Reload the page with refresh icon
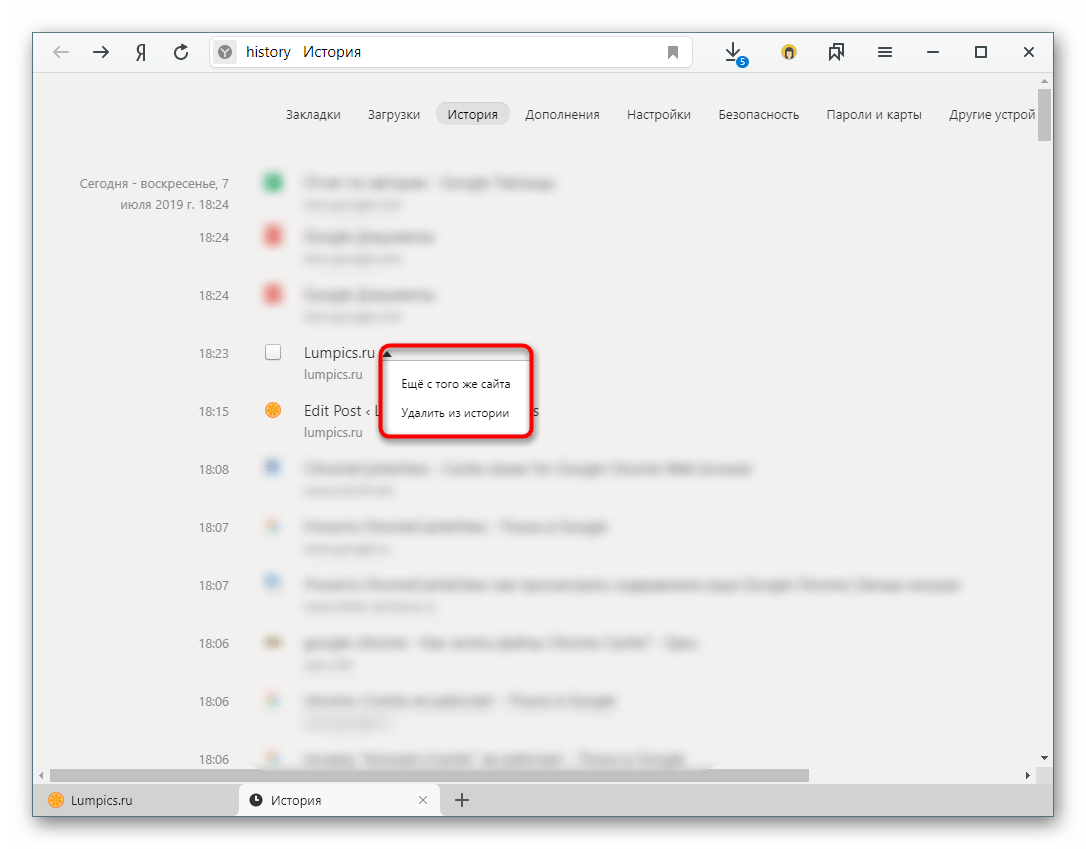 [x=181, y=53]
